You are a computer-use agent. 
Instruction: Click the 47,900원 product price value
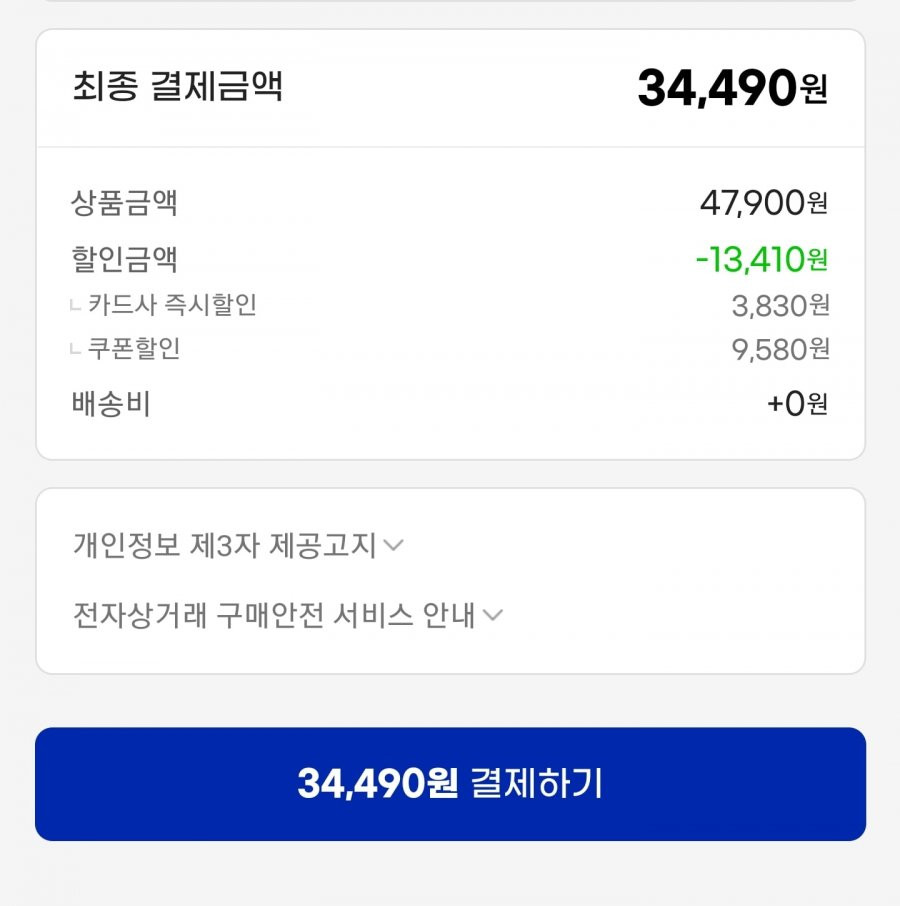(x=764, y=203)
